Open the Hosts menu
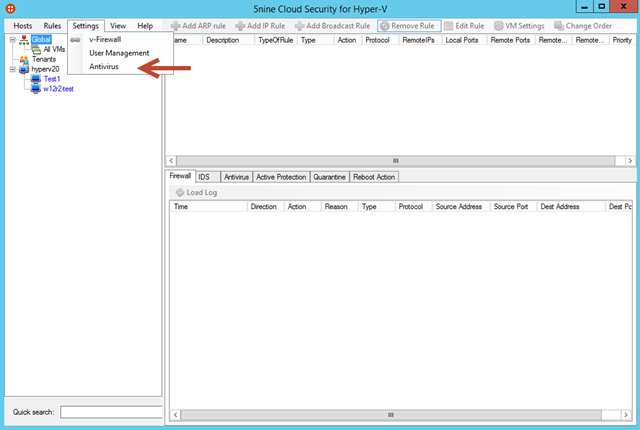Image resolution: width=640 pixels, height=430 pixels. point(22,26)
